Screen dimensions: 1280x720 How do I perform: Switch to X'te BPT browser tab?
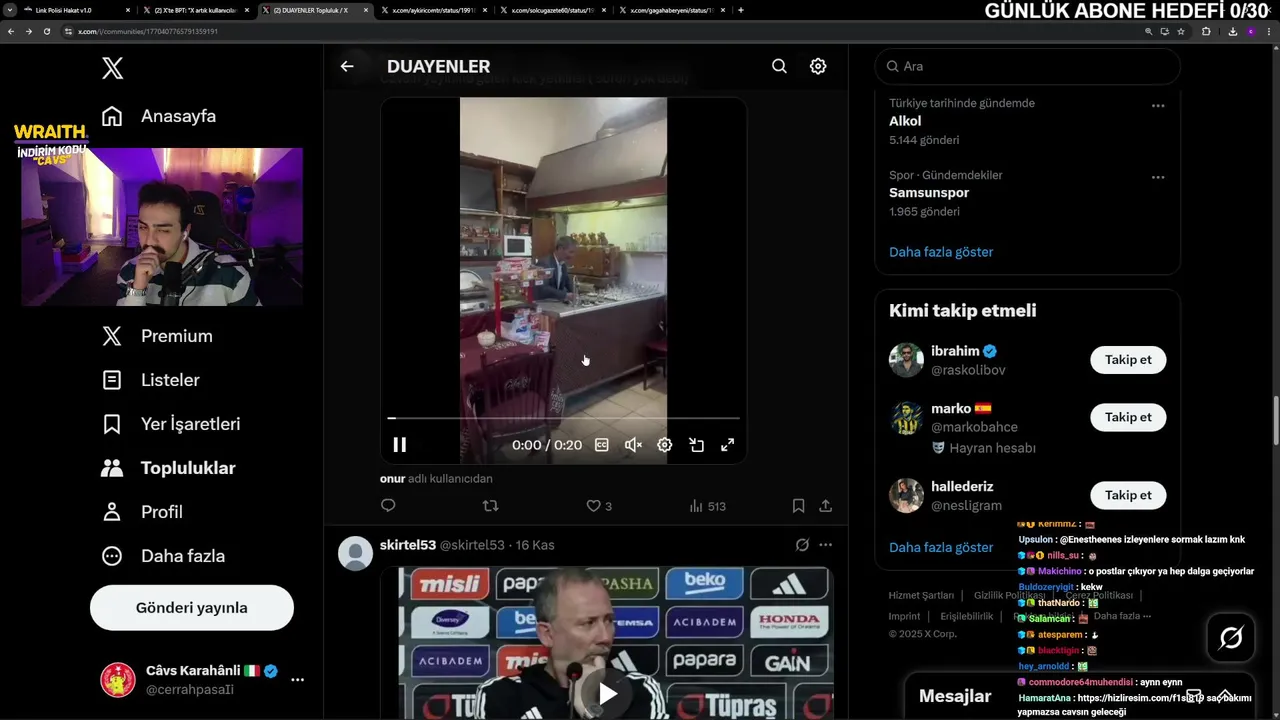(196, 10)
